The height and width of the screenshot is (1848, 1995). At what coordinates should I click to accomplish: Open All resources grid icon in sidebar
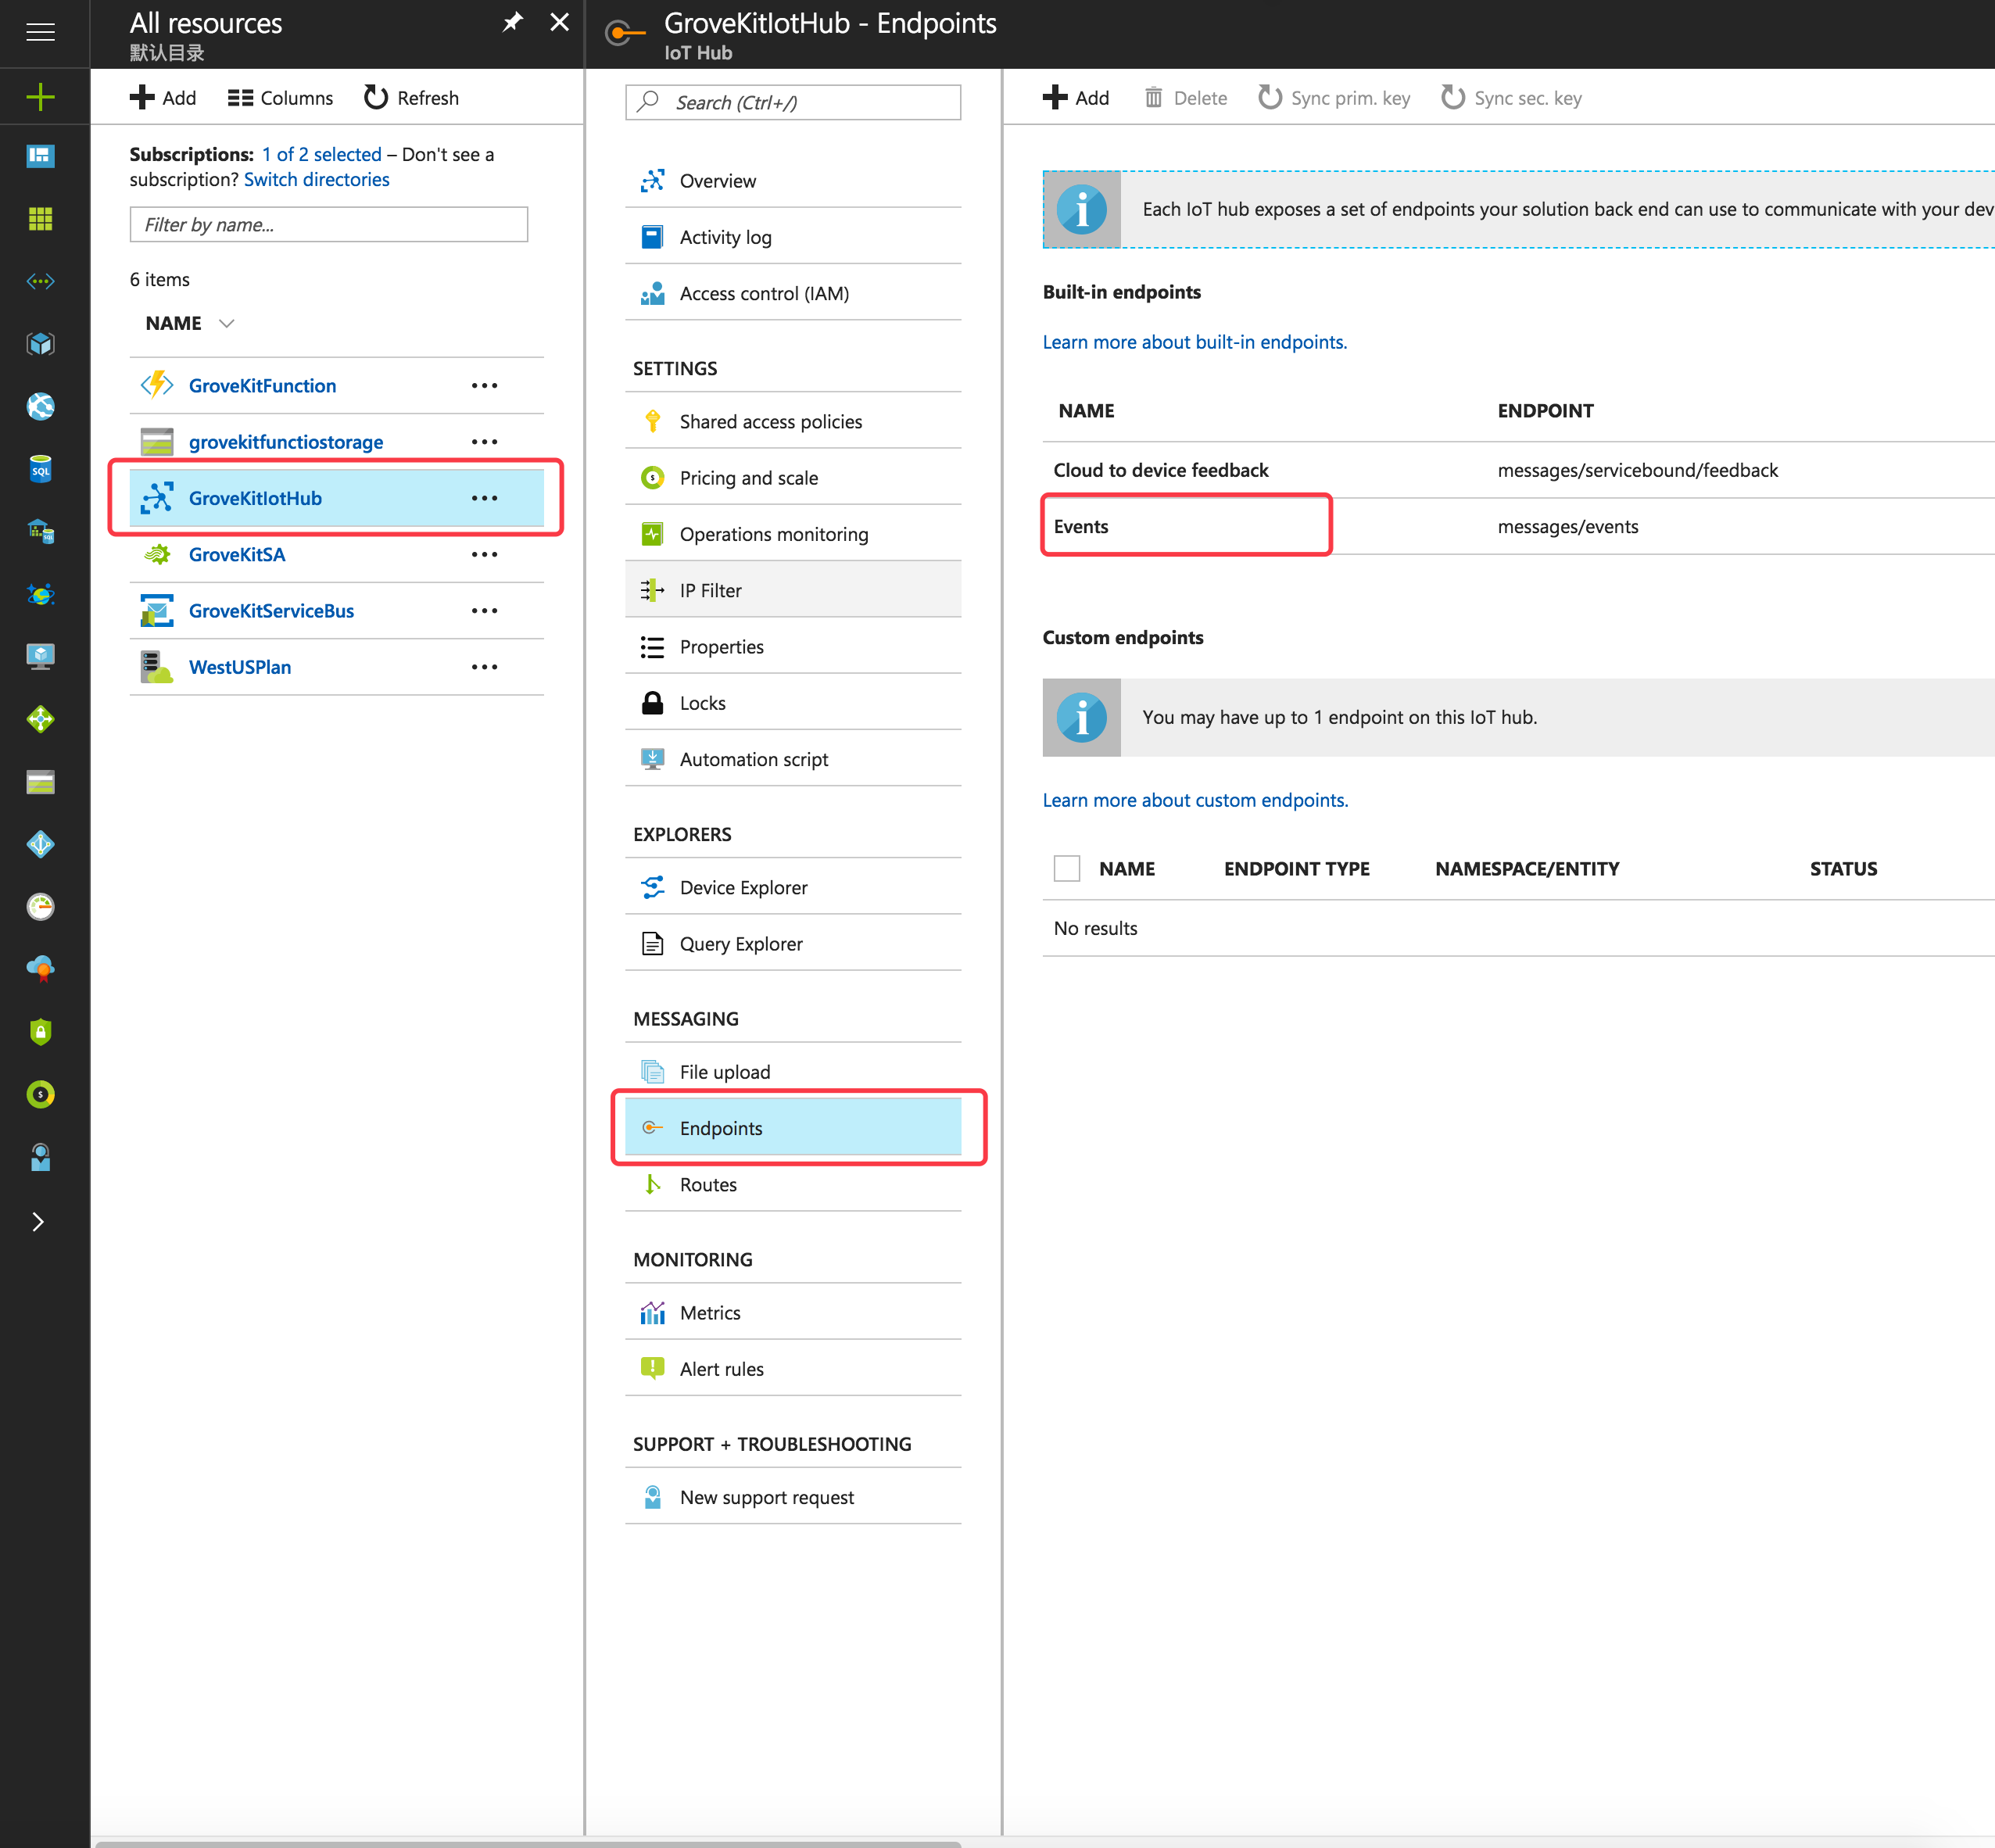[x=40, y=219]
